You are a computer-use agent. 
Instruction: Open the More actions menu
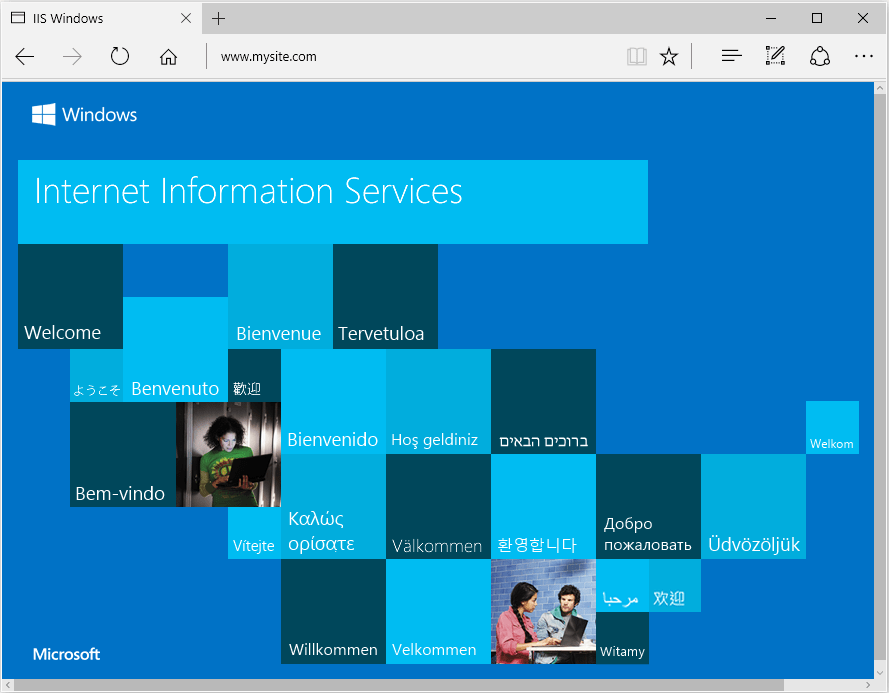[x=864, y=56]
